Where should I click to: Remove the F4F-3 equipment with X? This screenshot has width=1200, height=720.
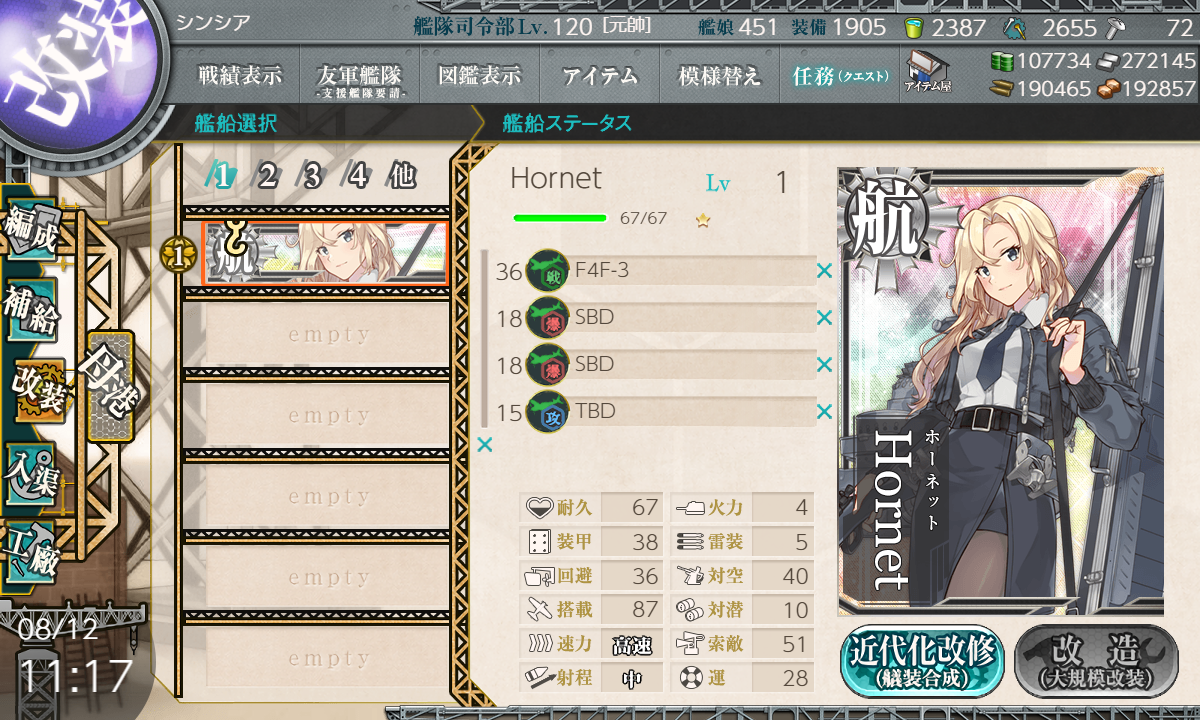click(824, 270)
